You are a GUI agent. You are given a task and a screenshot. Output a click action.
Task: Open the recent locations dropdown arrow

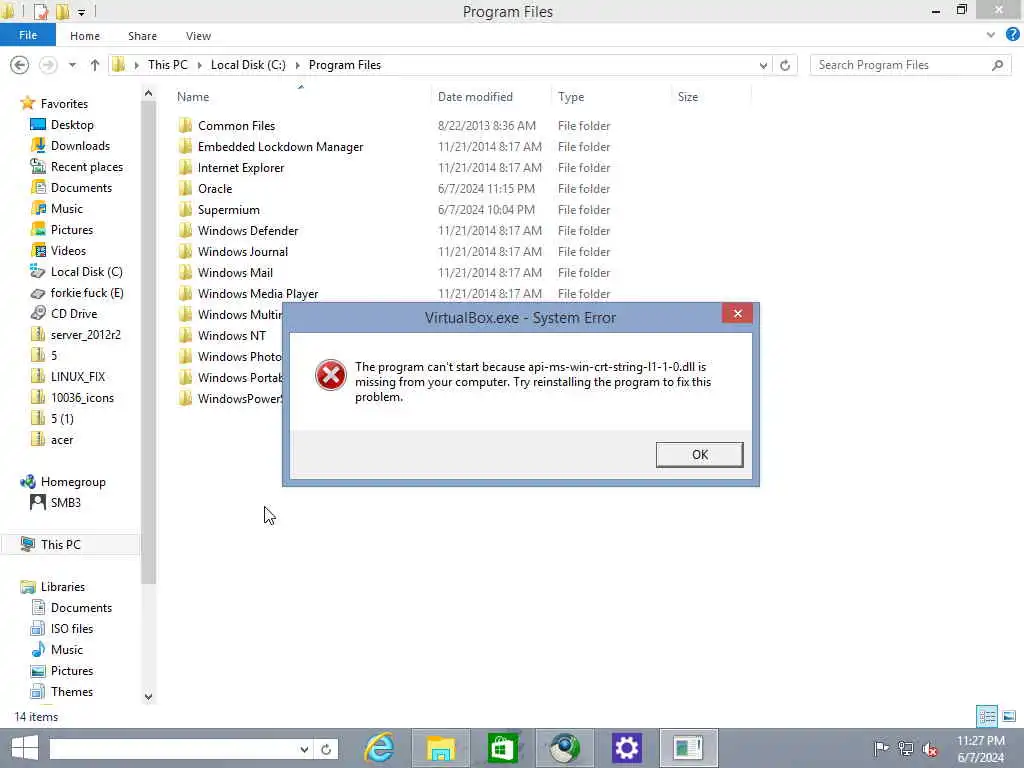click(72, 65)
